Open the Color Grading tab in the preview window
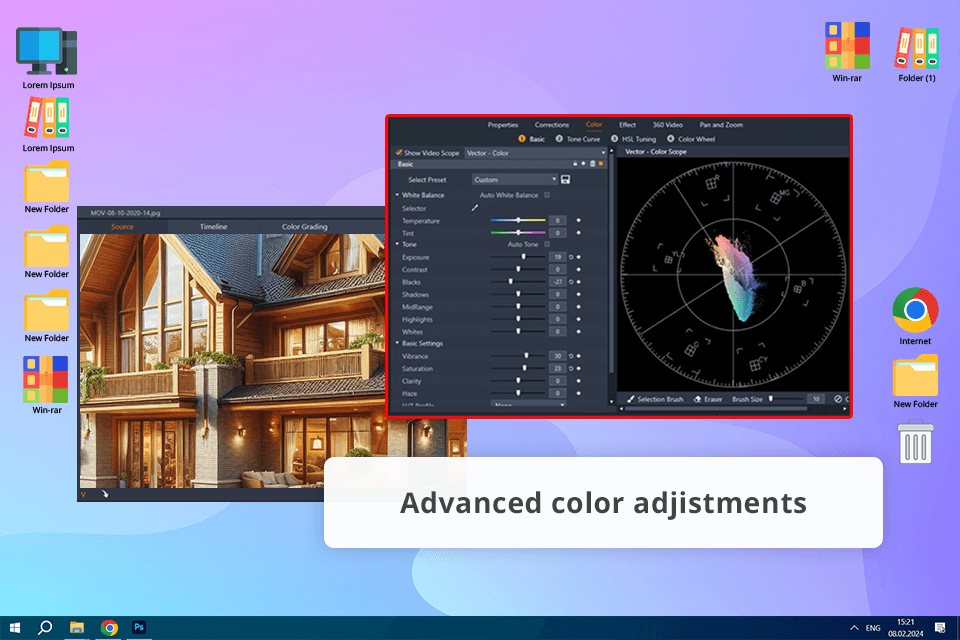Image resolution: width=960 pixels, height=640 pixels. coord(304,227)
